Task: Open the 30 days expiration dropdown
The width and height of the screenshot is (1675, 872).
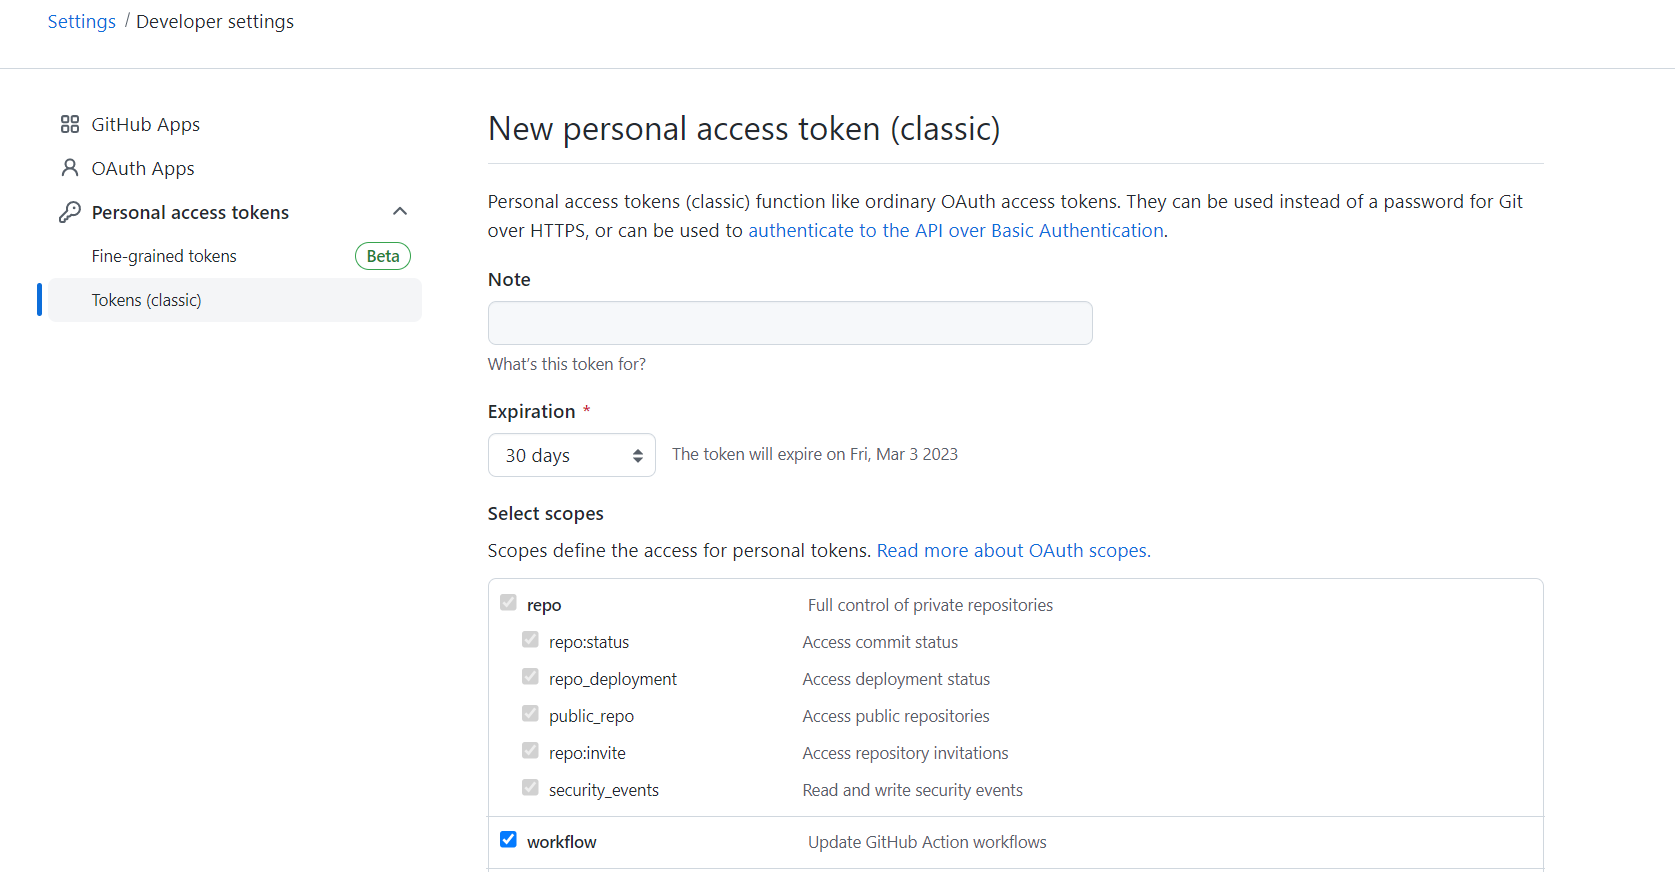Action: [x=572, y=455]
